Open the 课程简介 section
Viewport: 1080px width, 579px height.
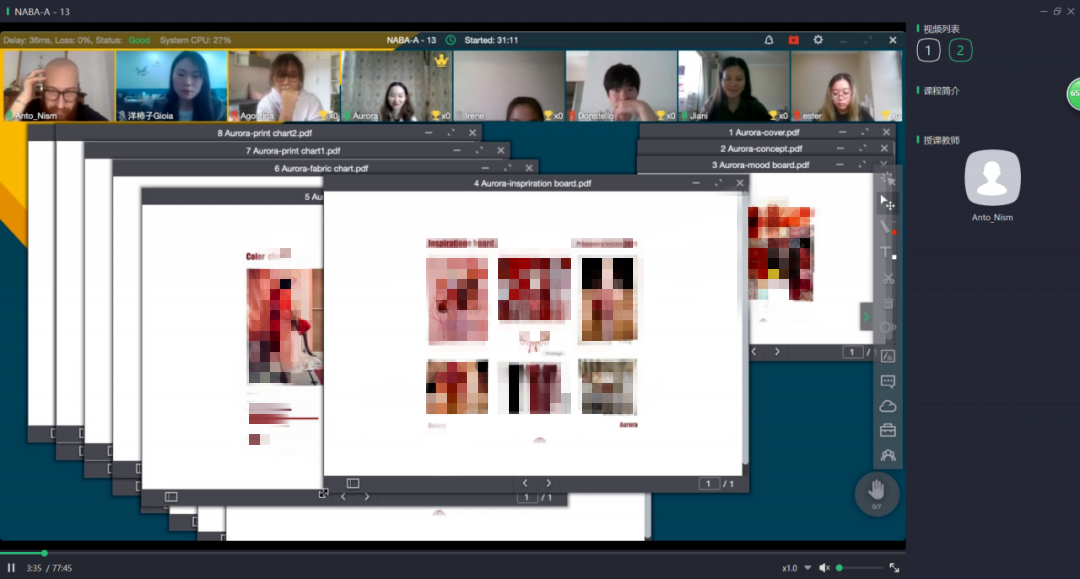[x=941, y=91]
